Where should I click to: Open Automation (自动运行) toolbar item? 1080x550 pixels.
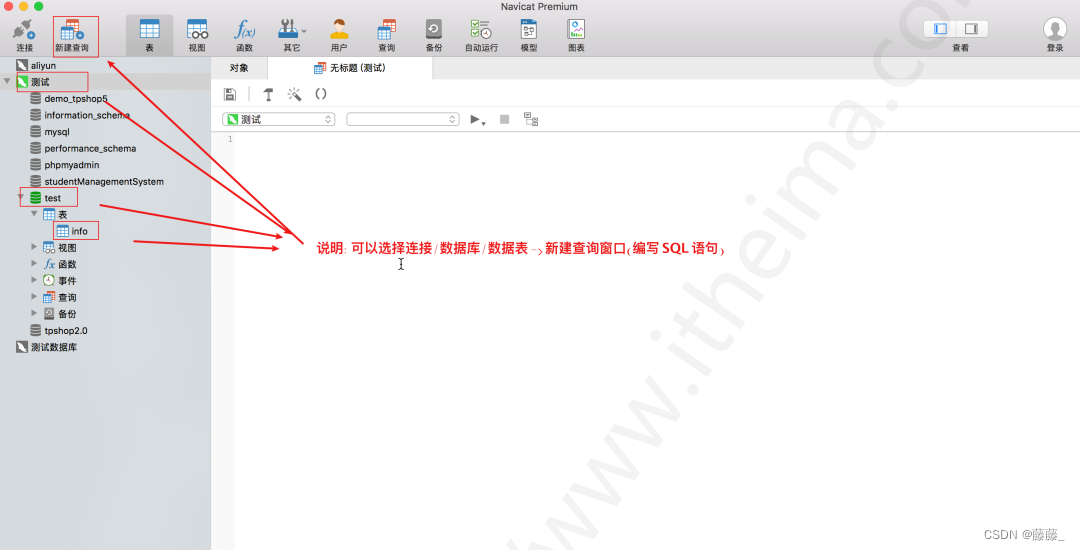coord(481,35)
